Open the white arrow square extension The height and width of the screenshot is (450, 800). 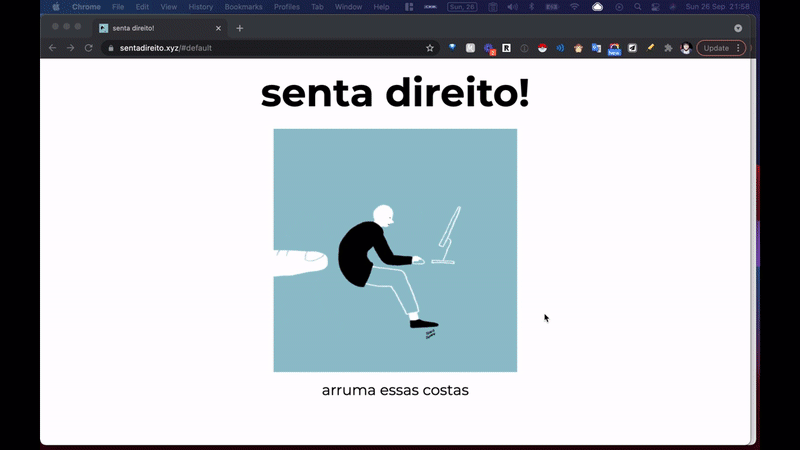pyautogui.click(x=632, y=48)
